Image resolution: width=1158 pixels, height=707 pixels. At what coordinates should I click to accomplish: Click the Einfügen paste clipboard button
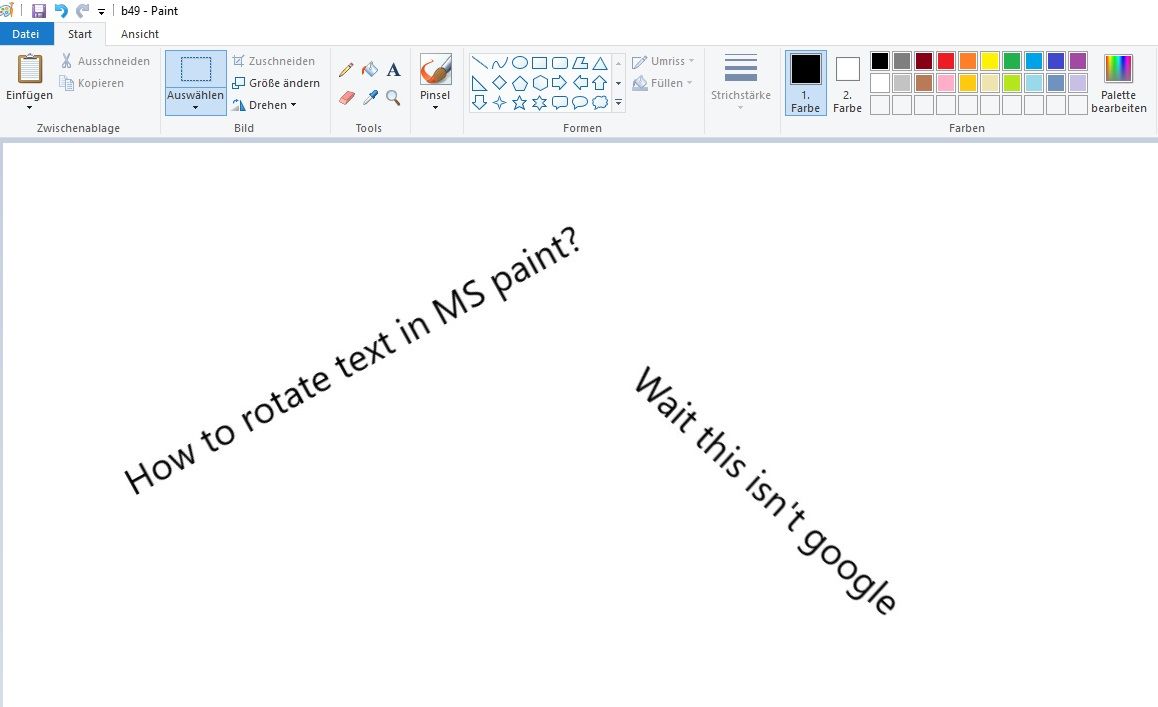[30, 69]
